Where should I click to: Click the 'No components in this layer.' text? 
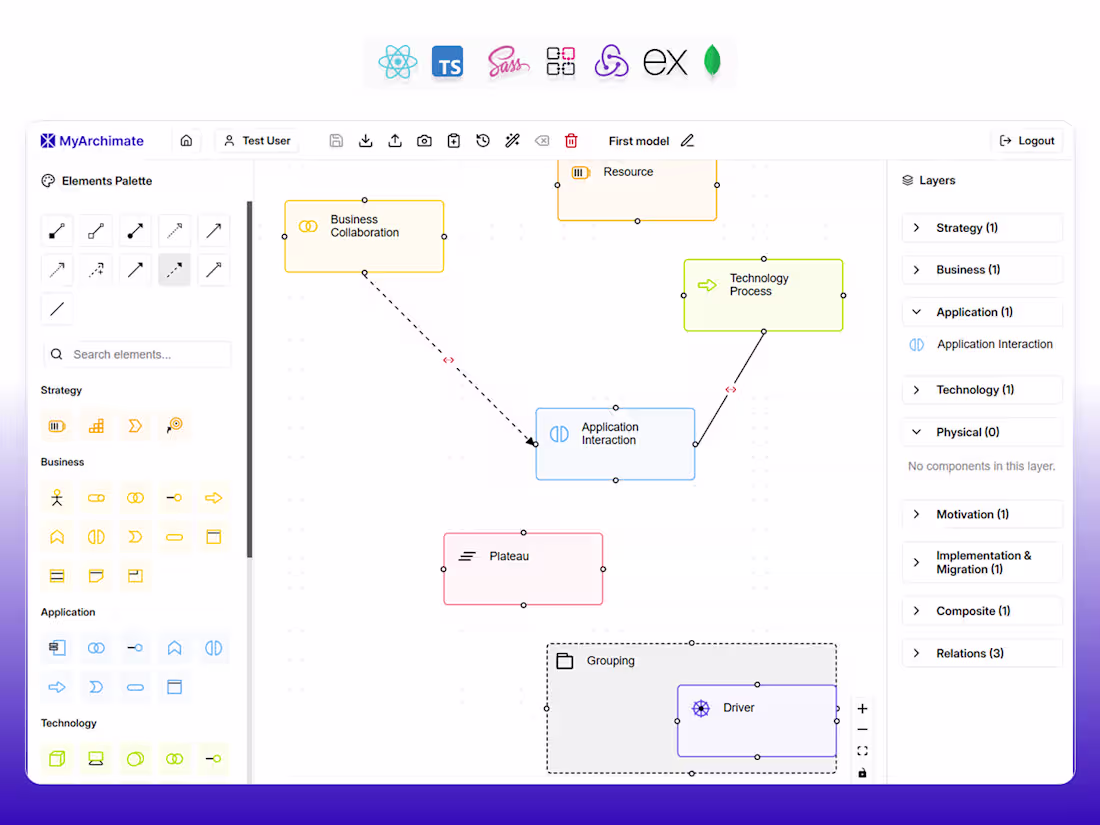tap(981, 466)
